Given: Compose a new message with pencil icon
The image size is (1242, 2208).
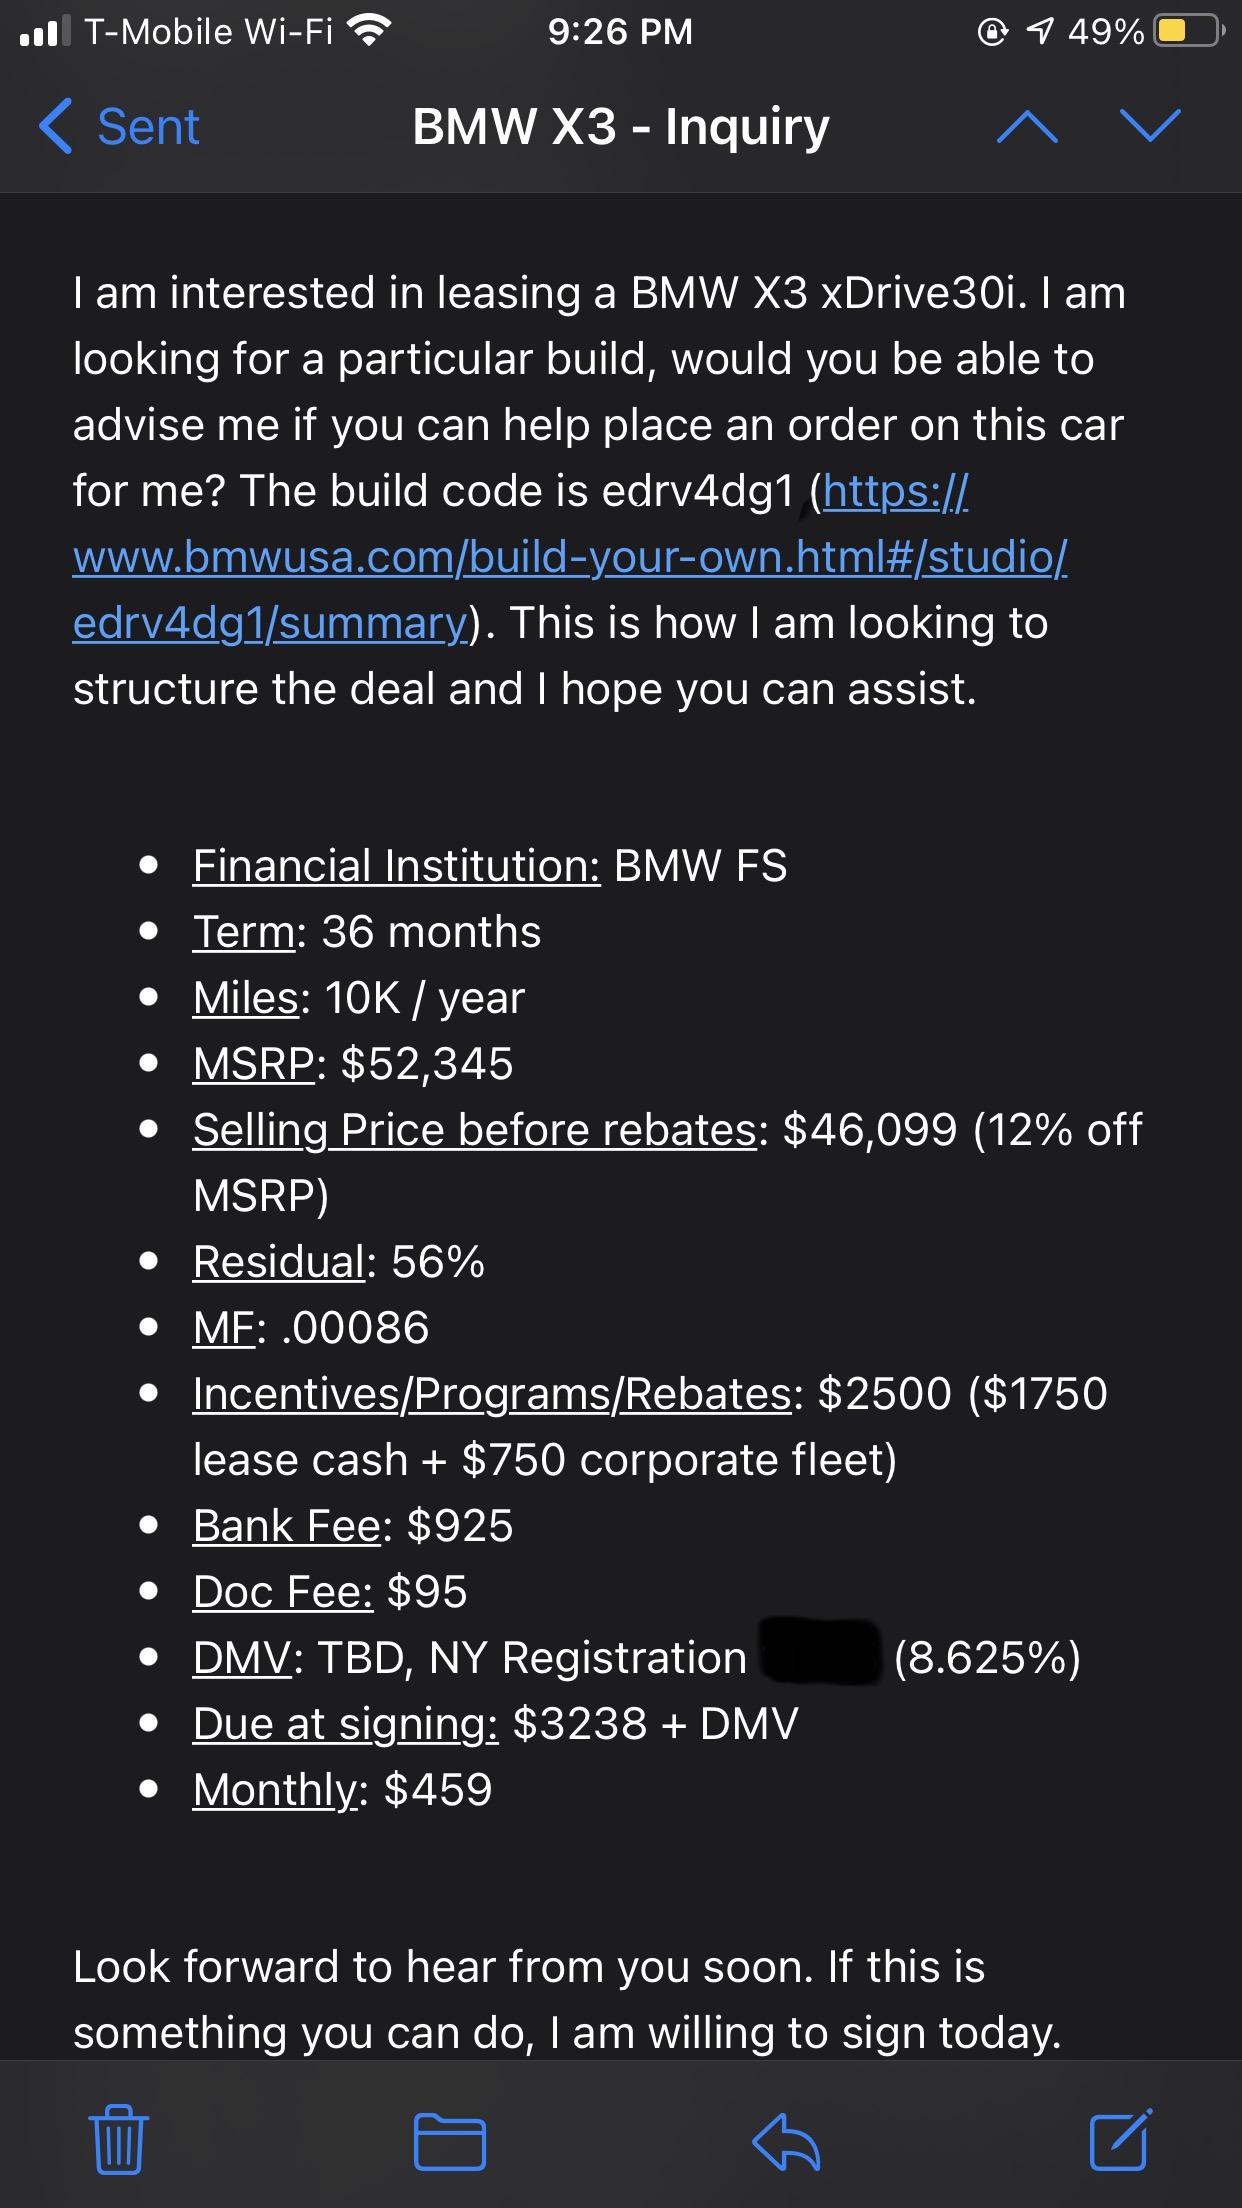Looking at the screenshot, I should (x=1121, y=2139).
